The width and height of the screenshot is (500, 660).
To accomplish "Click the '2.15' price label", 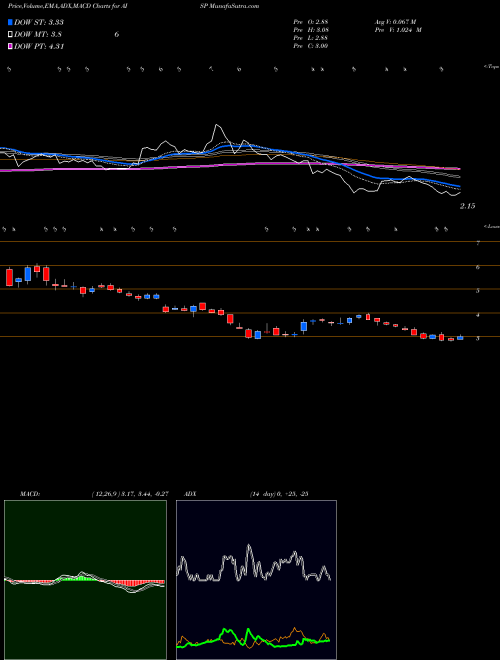I will click(467, 206).
